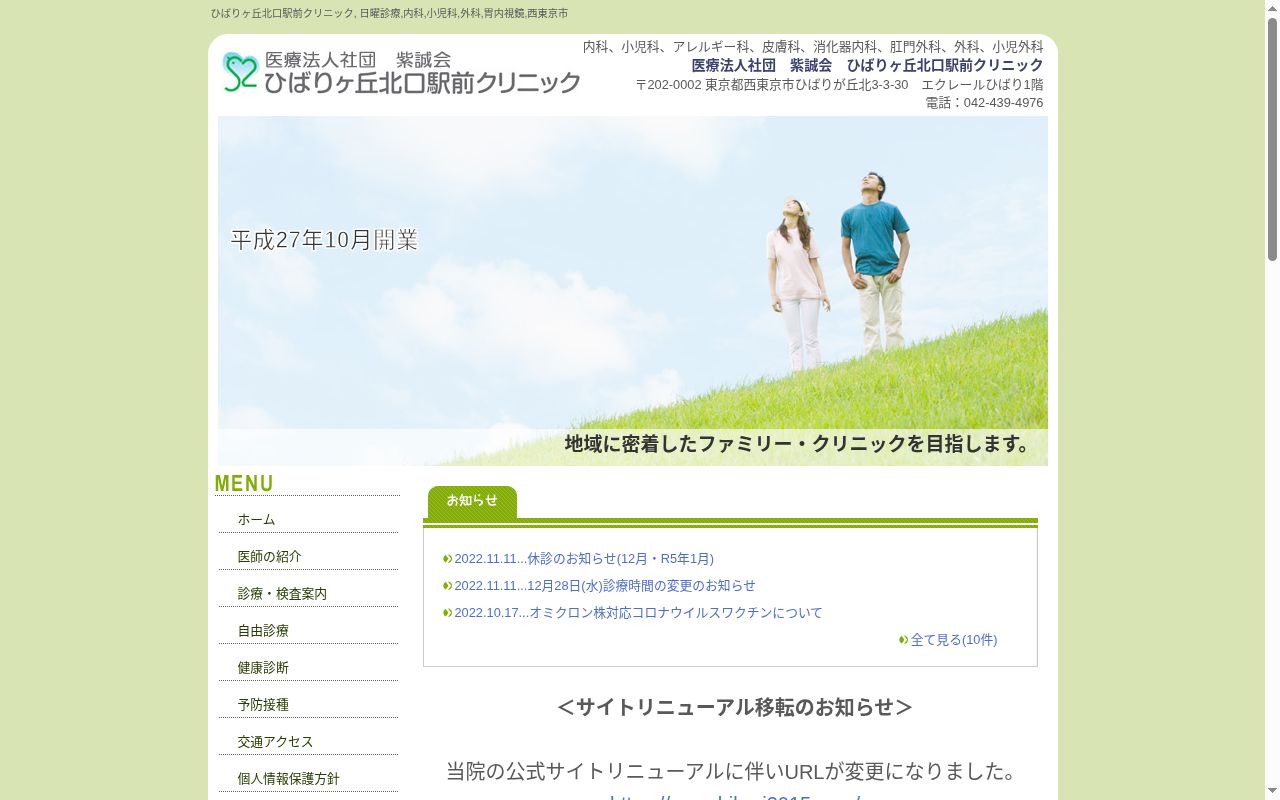Open the 個人情報保護方針 menu item
Viewport: 1280px width, 800px height.
pos(308,778)
